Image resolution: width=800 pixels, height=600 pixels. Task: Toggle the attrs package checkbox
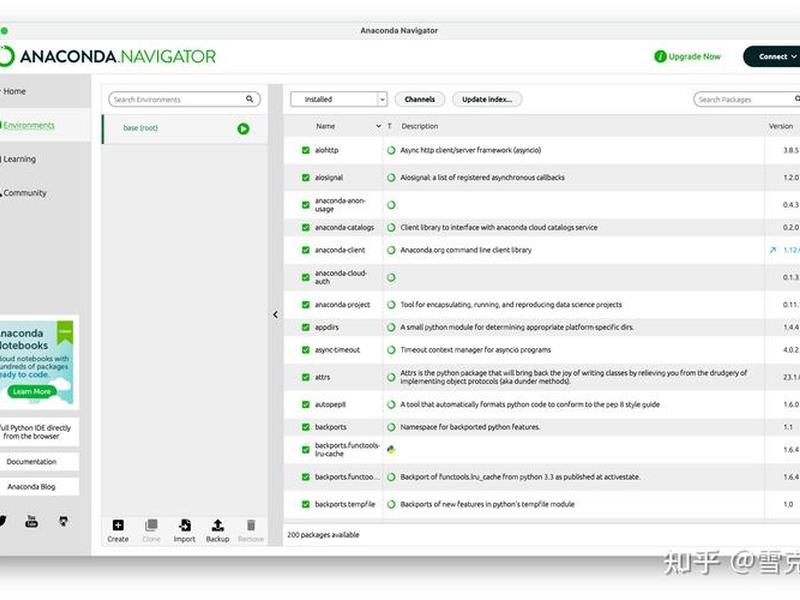click(x=306, y=378)
